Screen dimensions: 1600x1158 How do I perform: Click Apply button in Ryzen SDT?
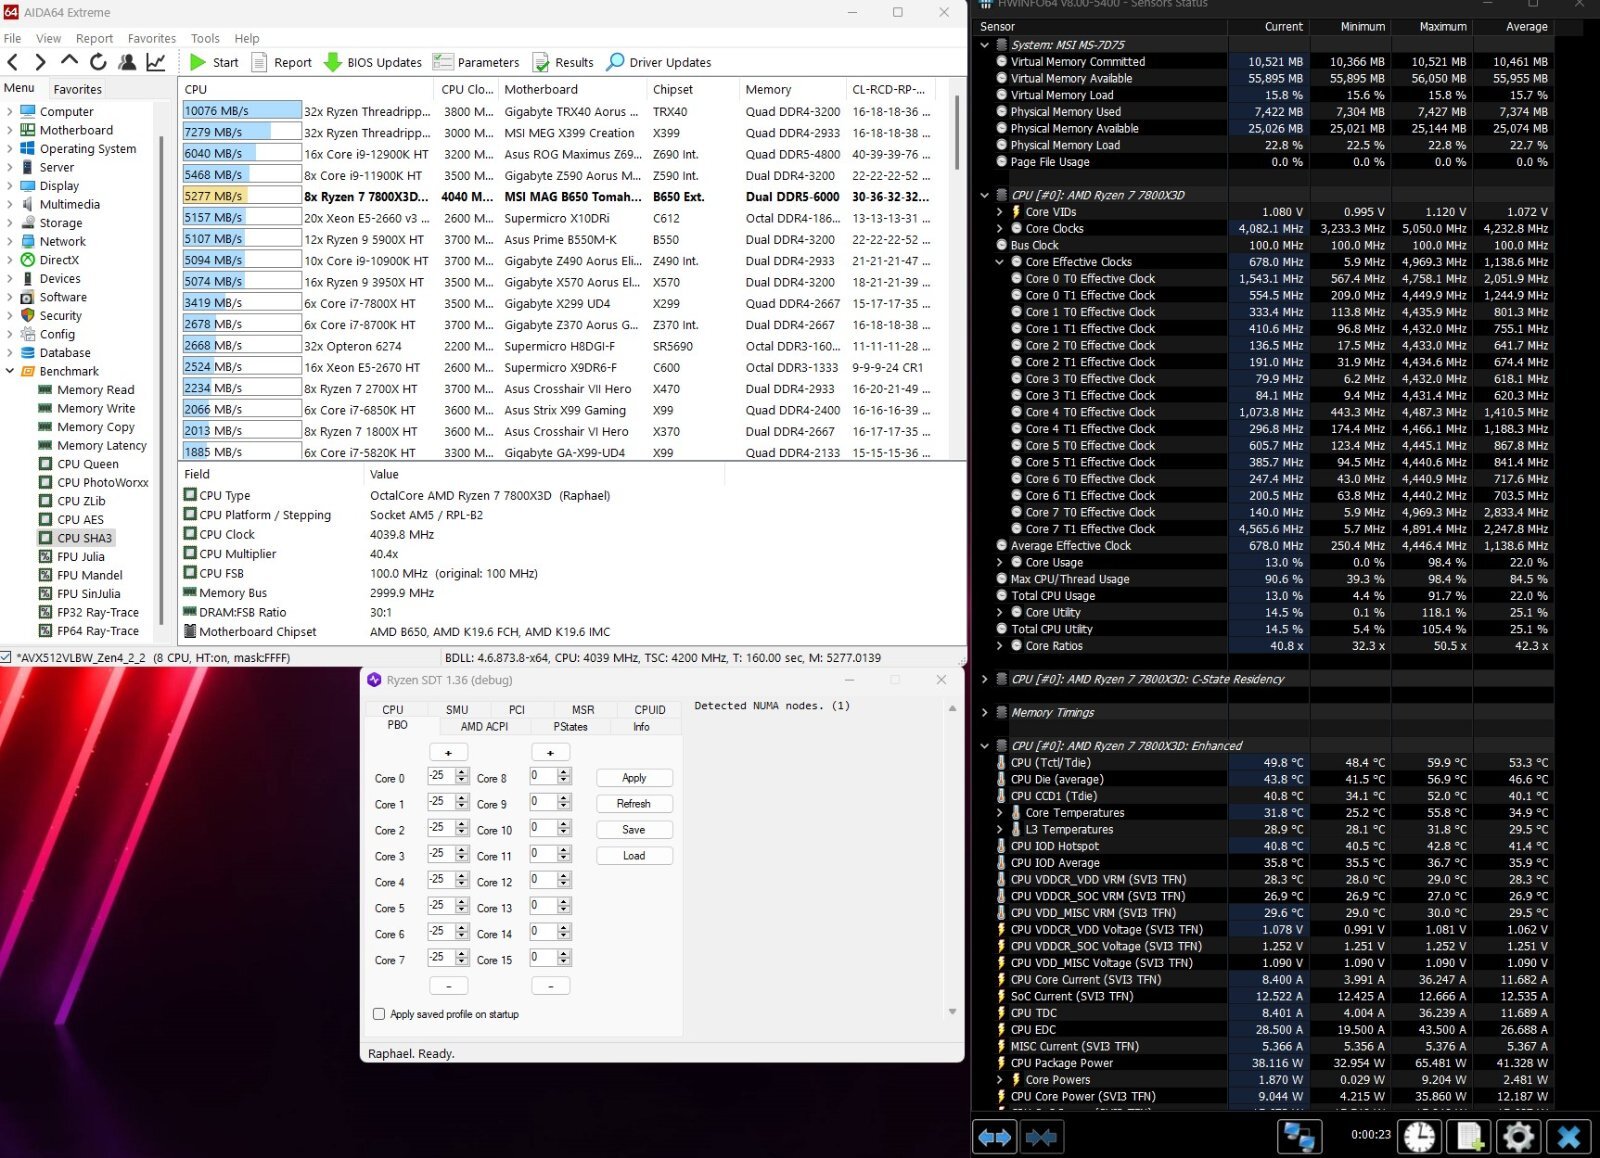coord(634,778)
